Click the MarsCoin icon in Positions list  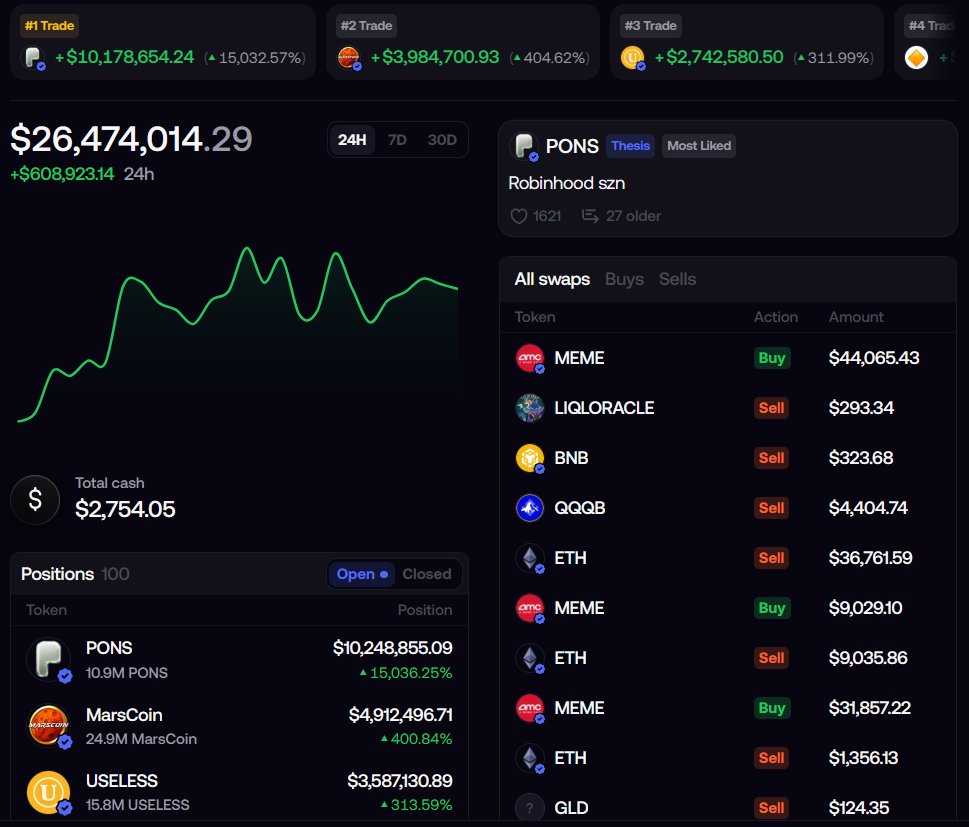48,726
